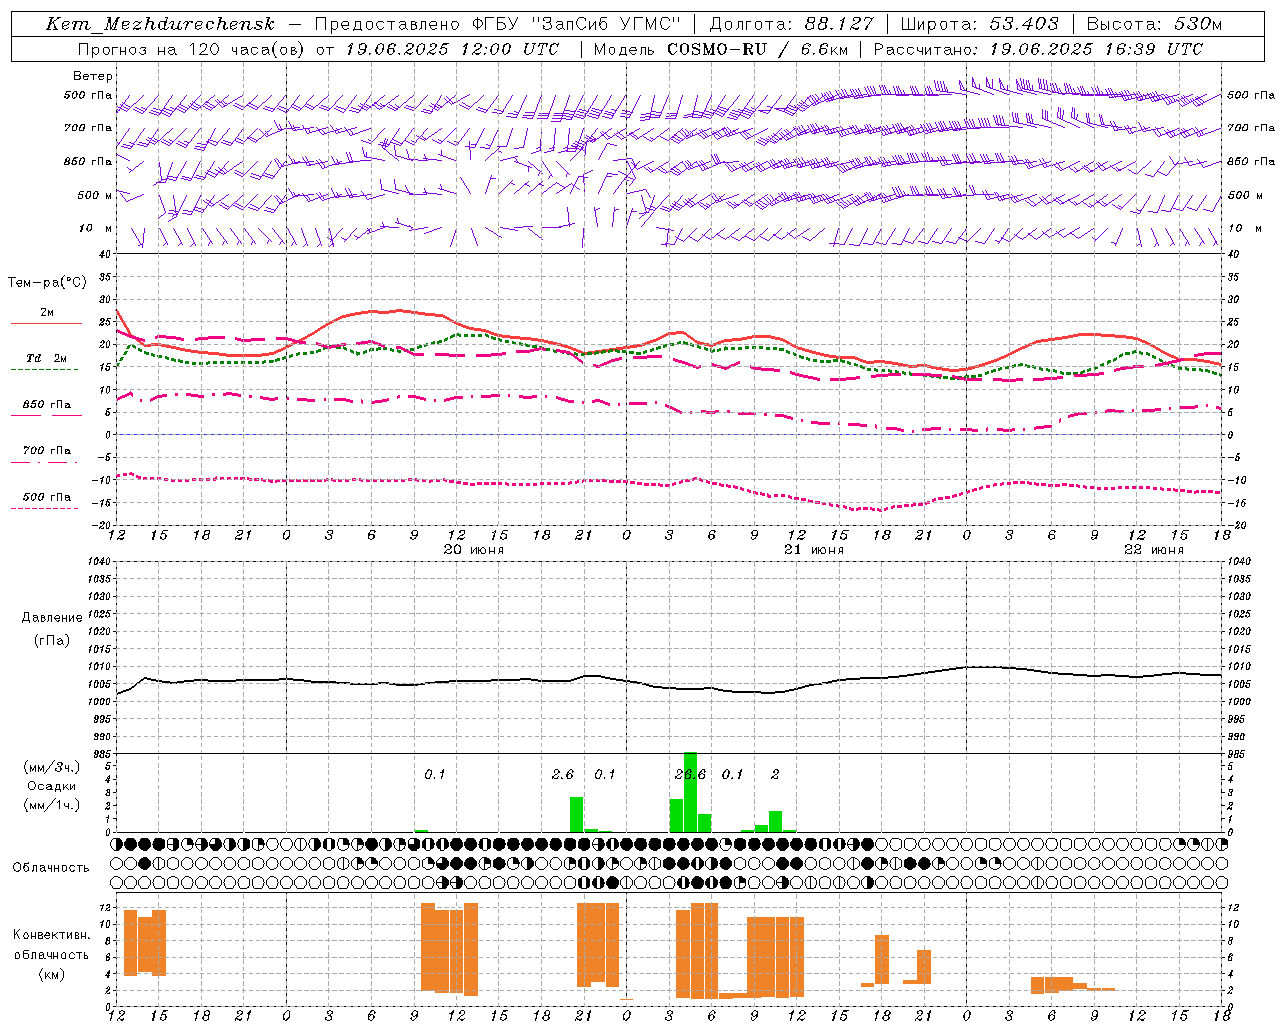Click the Ветер panel label
The width and height of the screenshot is (1280, 1024).
pyautogui.click(x=93, y=76)
